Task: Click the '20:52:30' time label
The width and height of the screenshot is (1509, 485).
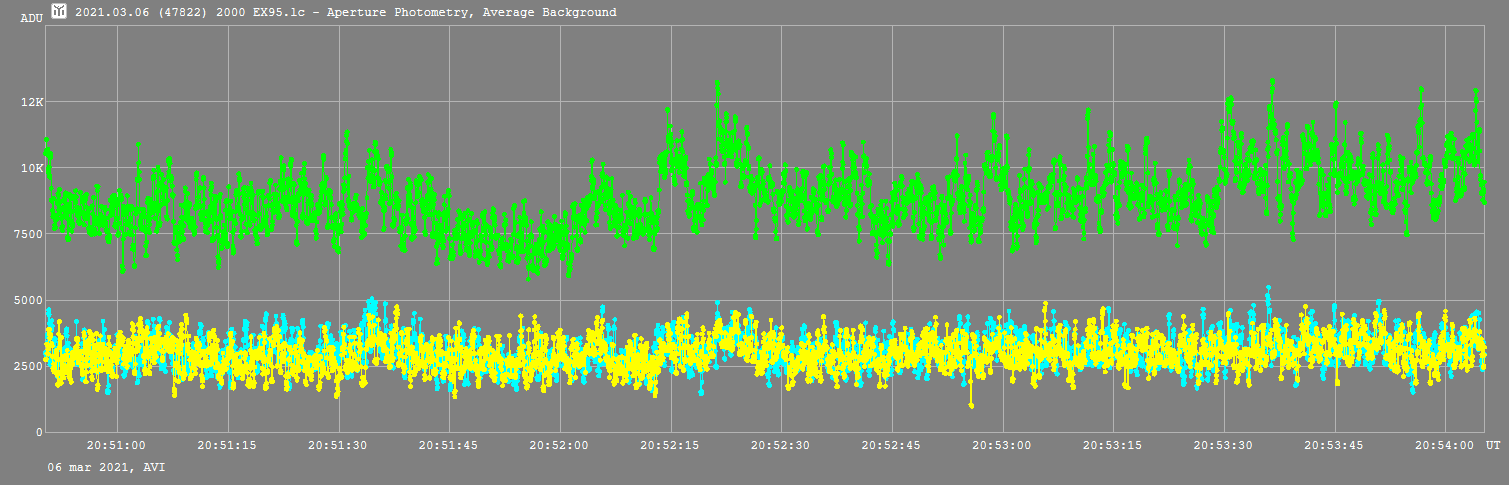Action: coord(781,447)
